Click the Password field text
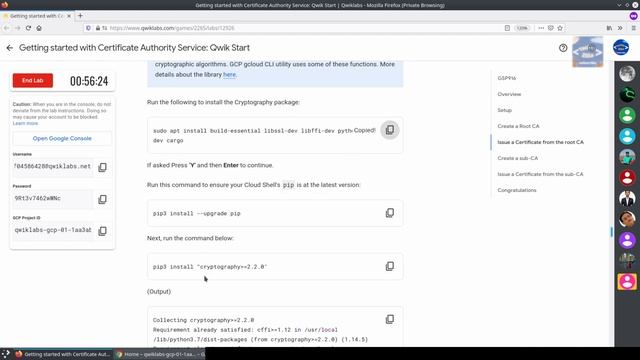640x360 pixels. coord(52,198)
